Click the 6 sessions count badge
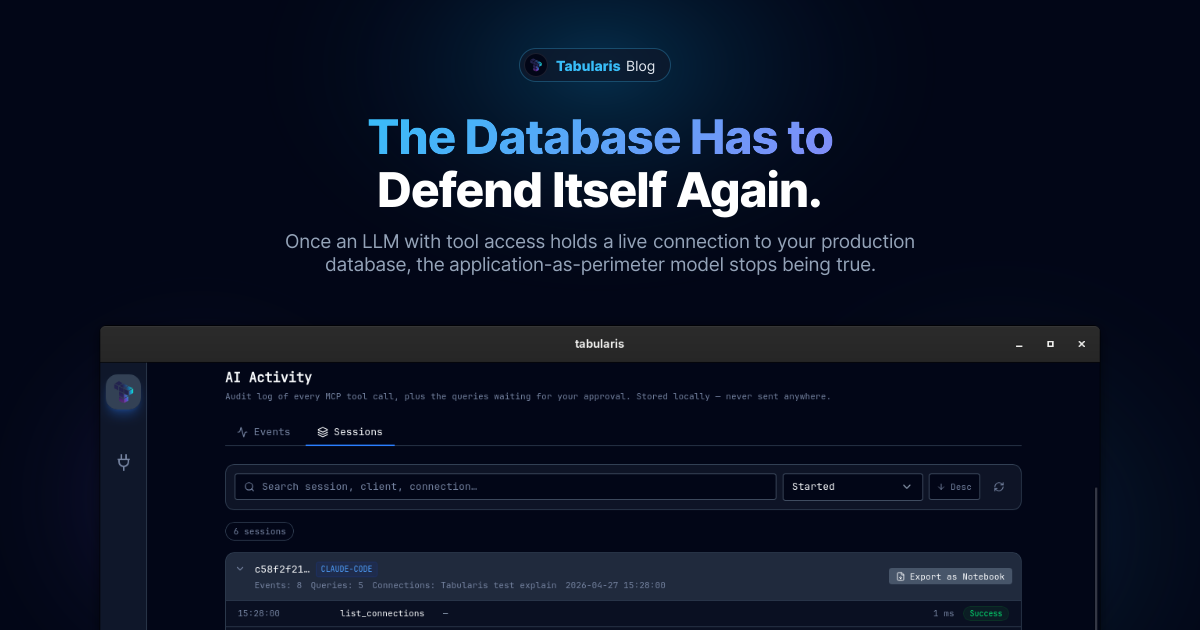The width and height of the screenshot is (1200, 630). coord(260,532)
